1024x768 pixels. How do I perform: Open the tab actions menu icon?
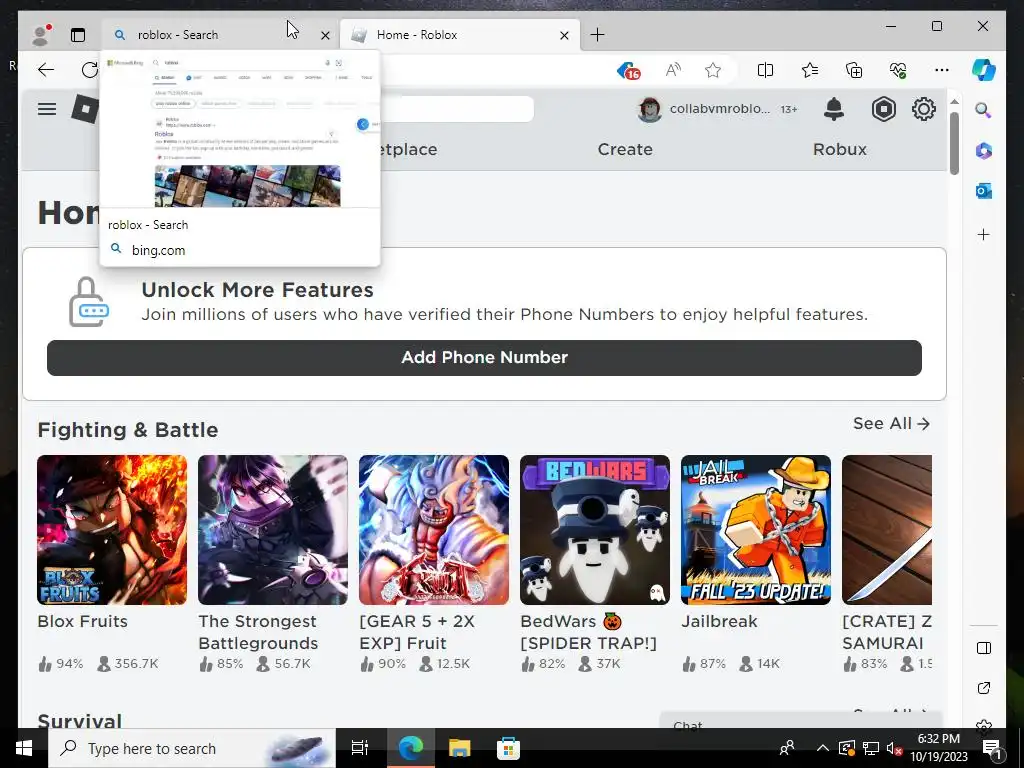pos(78,35)
